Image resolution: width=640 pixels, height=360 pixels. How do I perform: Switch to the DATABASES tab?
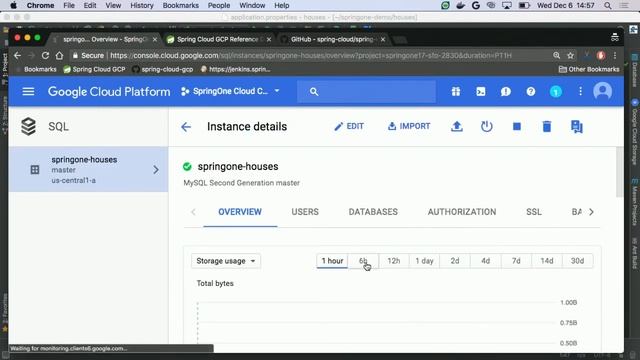point(373,212)
